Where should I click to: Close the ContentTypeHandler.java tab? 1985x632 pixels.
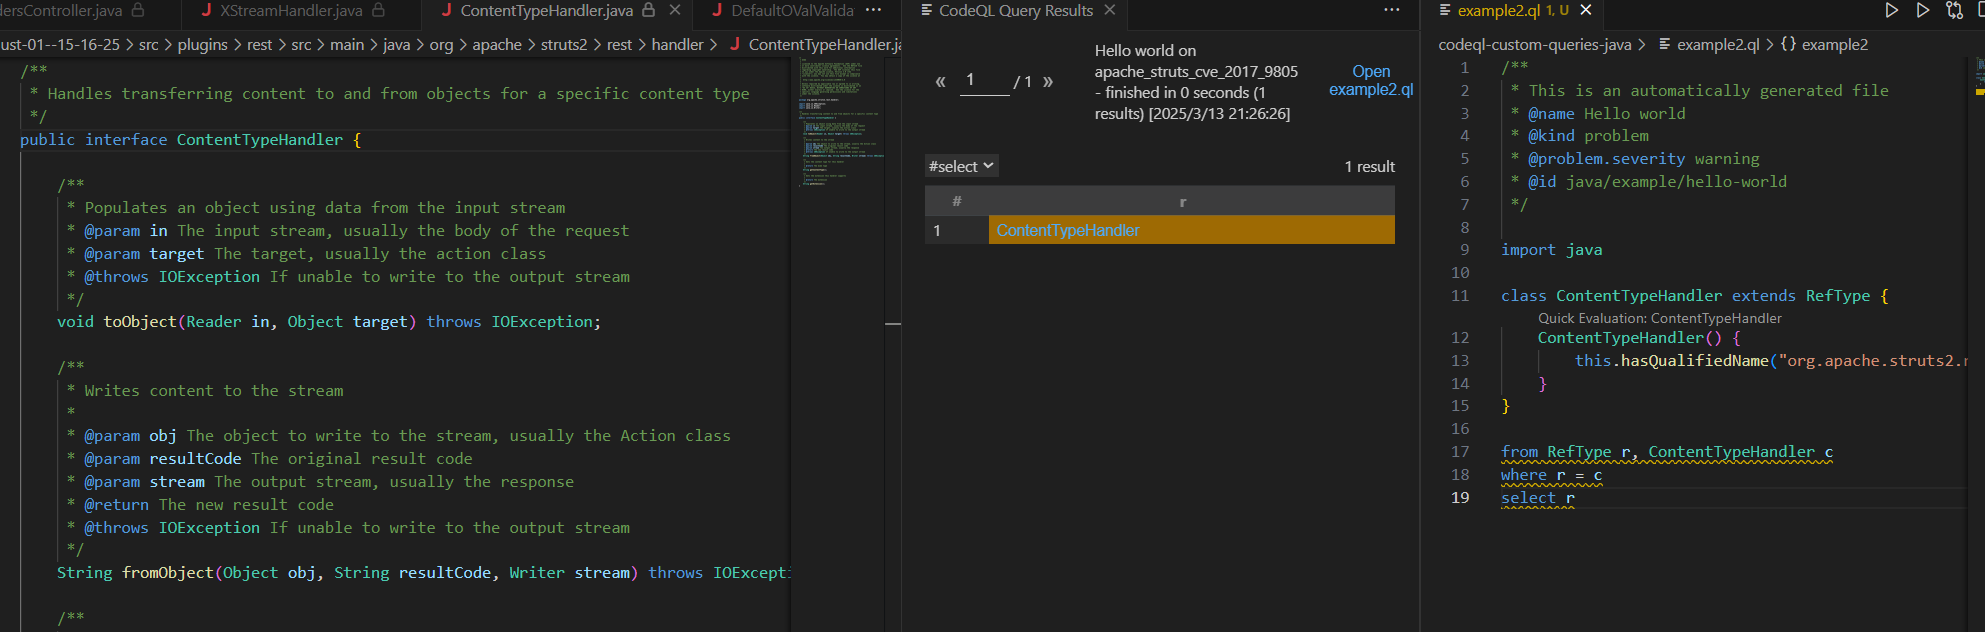coord(675,10)
